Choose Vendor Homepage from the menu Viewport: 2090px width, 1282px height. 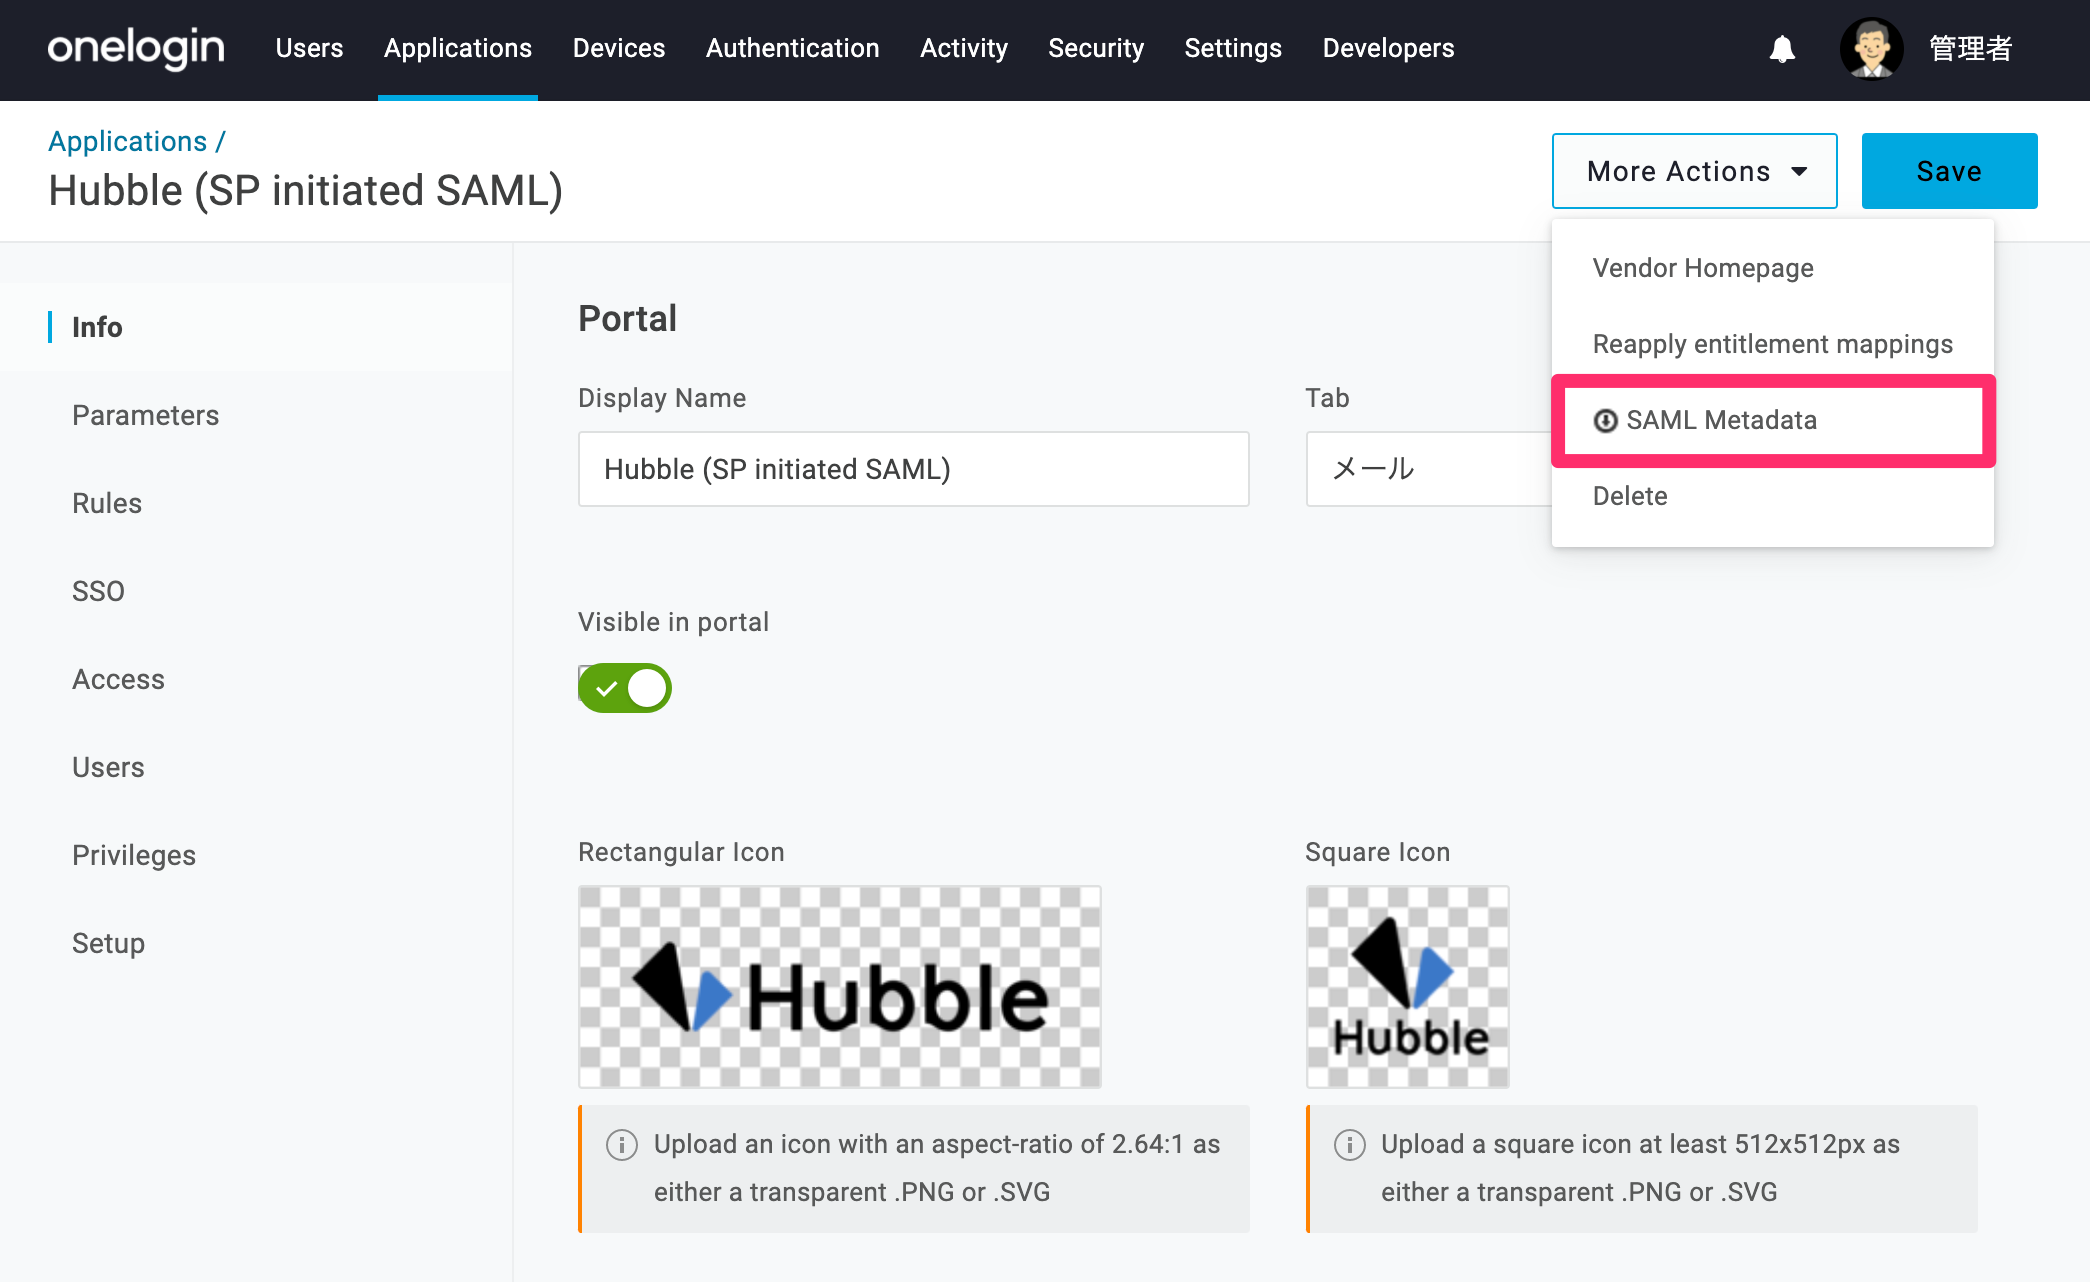[x=1773, y=268]
